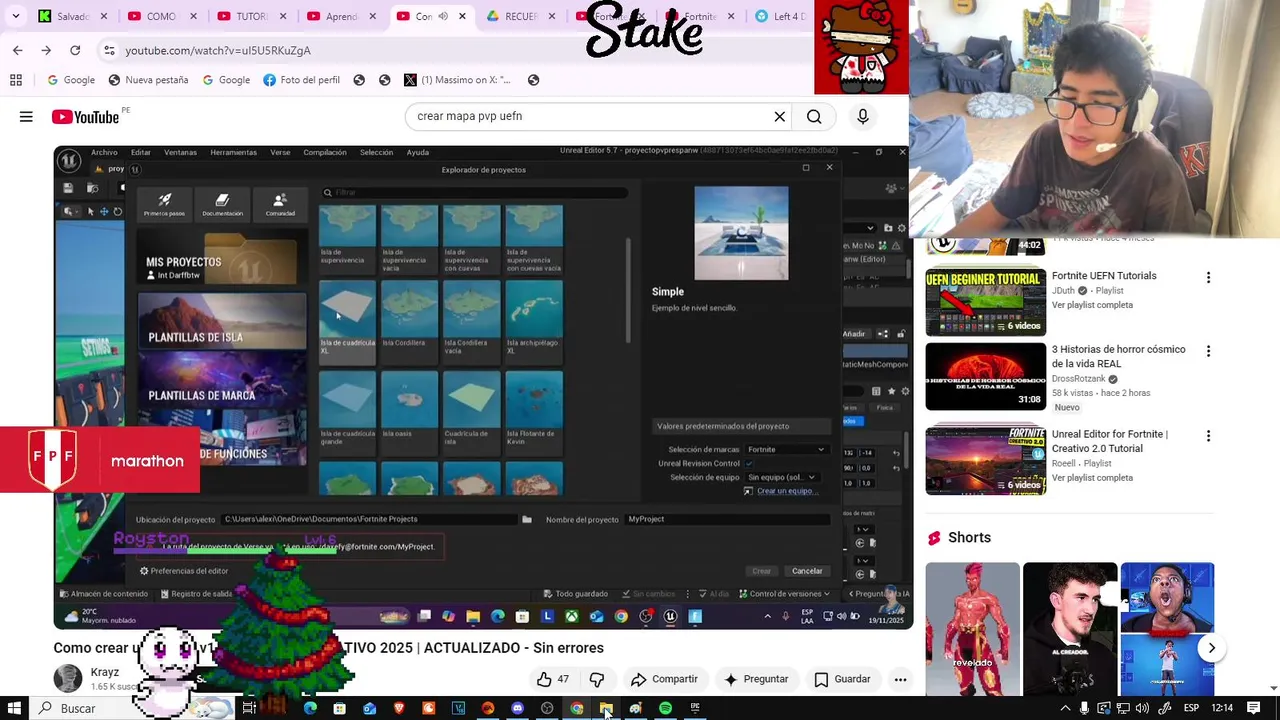1280x720 pixels.
Task: Click the page scrollbar down arrow
Action: tap(1273, 688)
